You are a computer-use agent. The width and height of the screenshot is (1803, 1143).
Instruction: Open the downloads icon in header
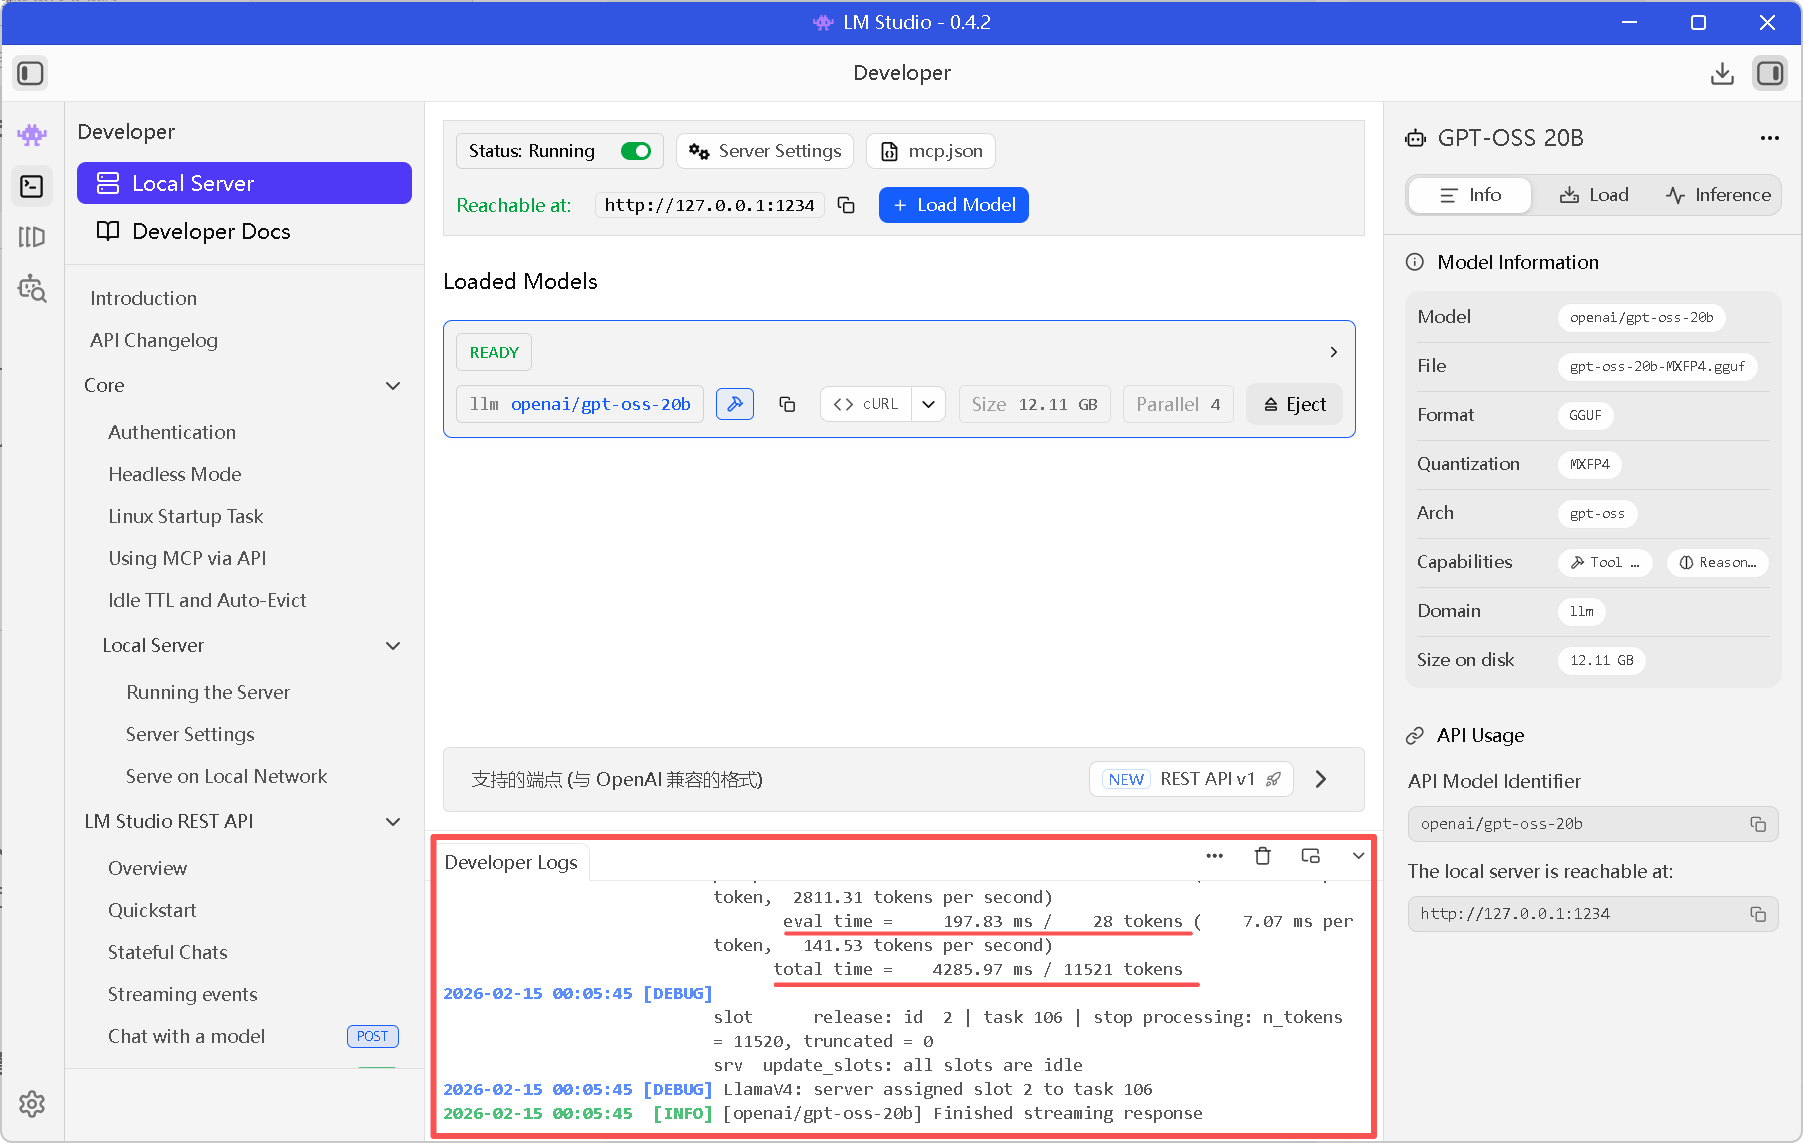(x=1722, y=73)
